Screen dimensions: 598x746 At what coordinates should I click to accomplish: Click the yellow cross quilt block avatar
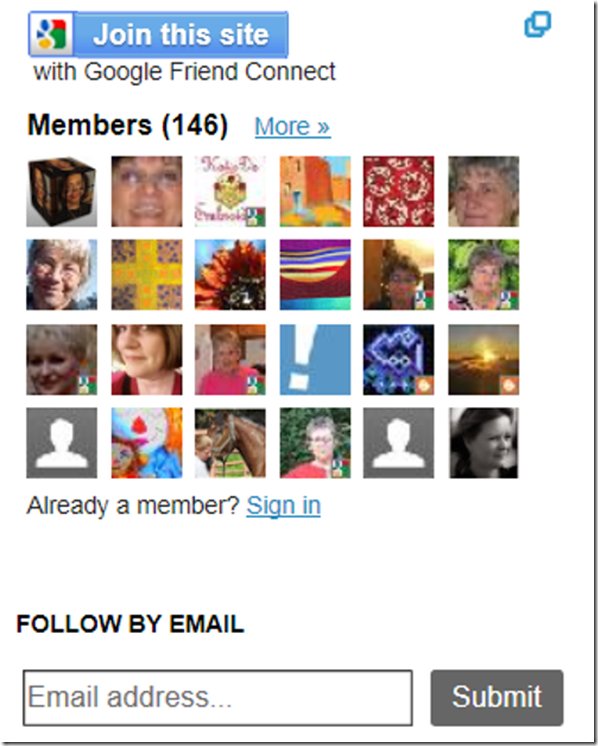point(147,275)
